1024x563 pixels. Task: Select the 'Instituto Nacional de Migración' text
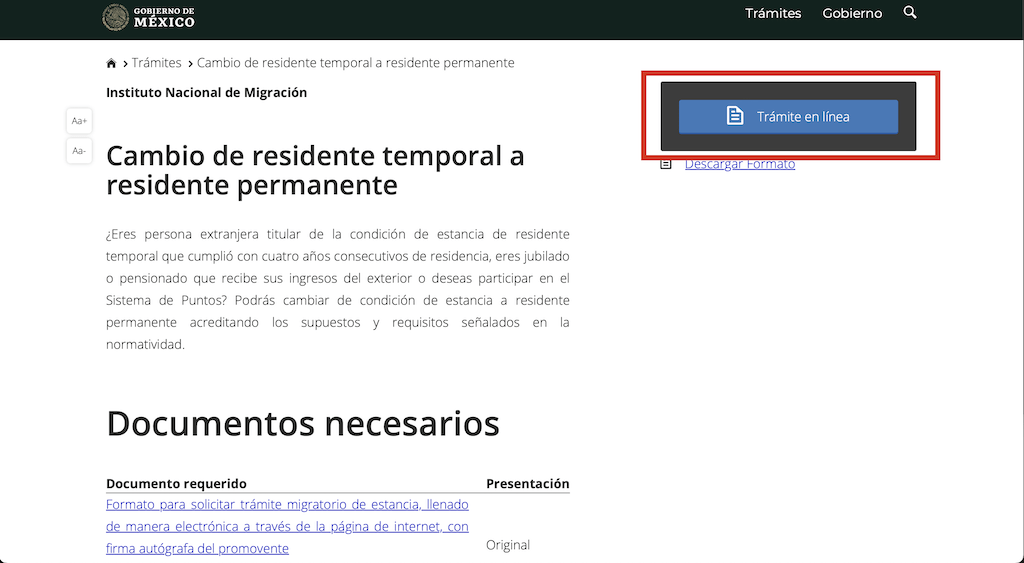(x=206, y=93)
